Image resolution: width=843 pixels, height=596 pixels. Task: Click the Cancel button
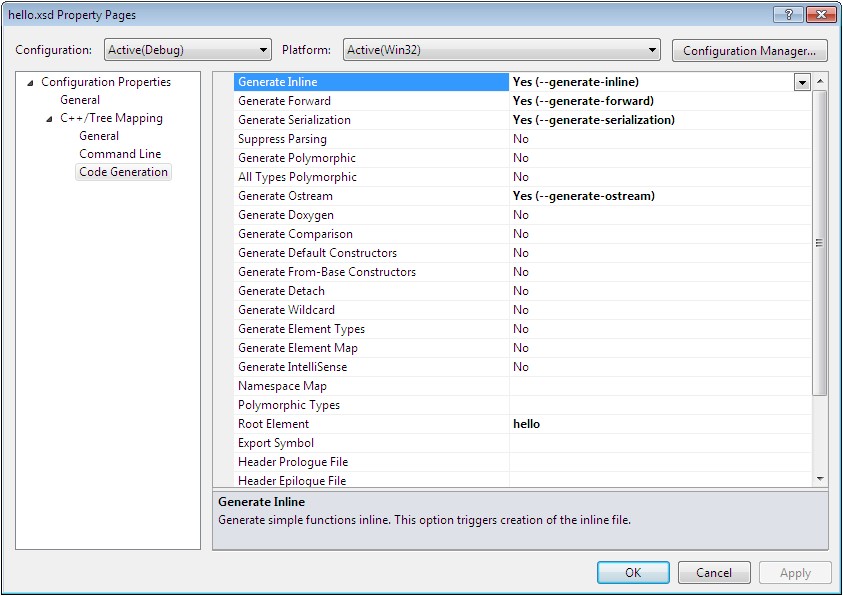714,572
